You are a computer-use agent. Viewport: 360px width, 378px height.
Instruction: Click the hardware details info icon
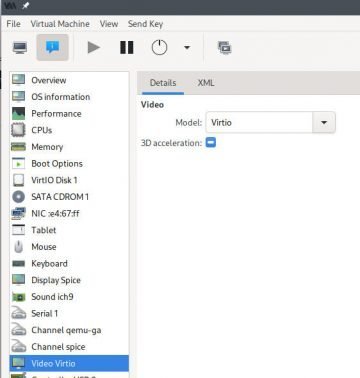pos(53,47)
